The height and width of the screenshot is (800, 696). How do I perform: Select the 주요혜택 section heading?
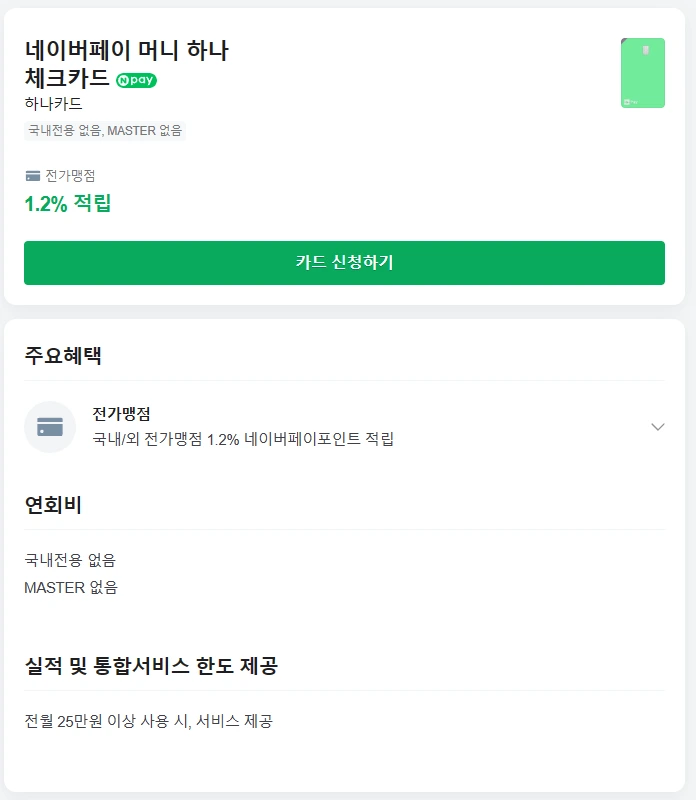point(56,354)
